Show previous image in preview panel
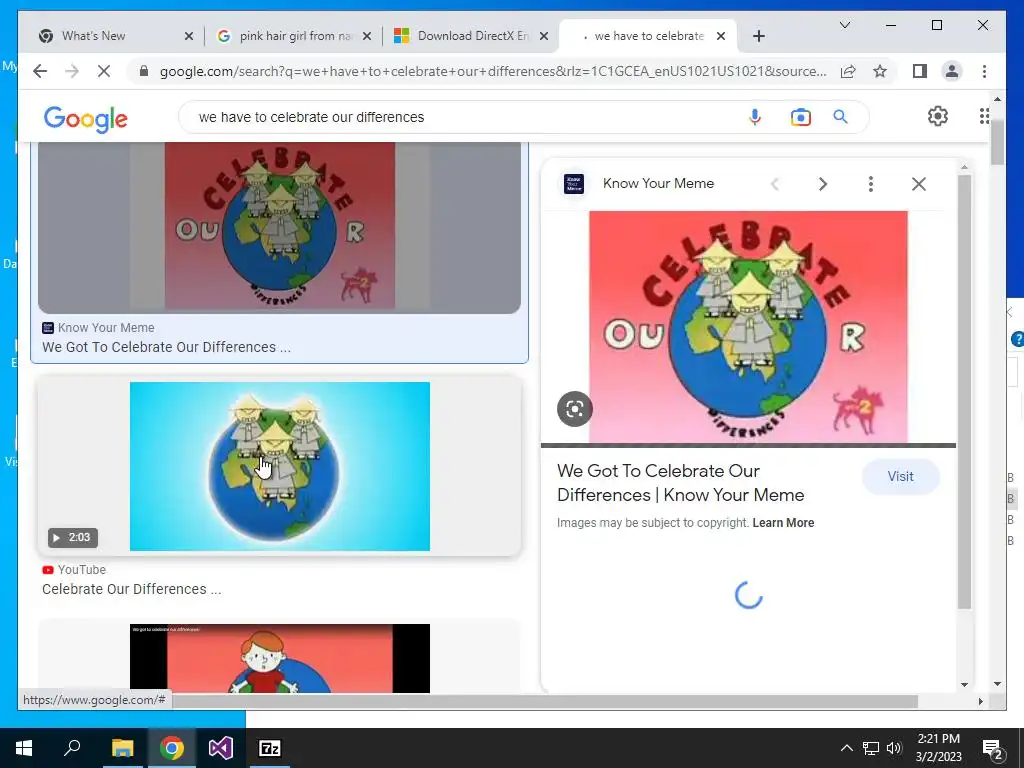The image size is (1024, 768). pyautogui.click(x=775, y=184)
